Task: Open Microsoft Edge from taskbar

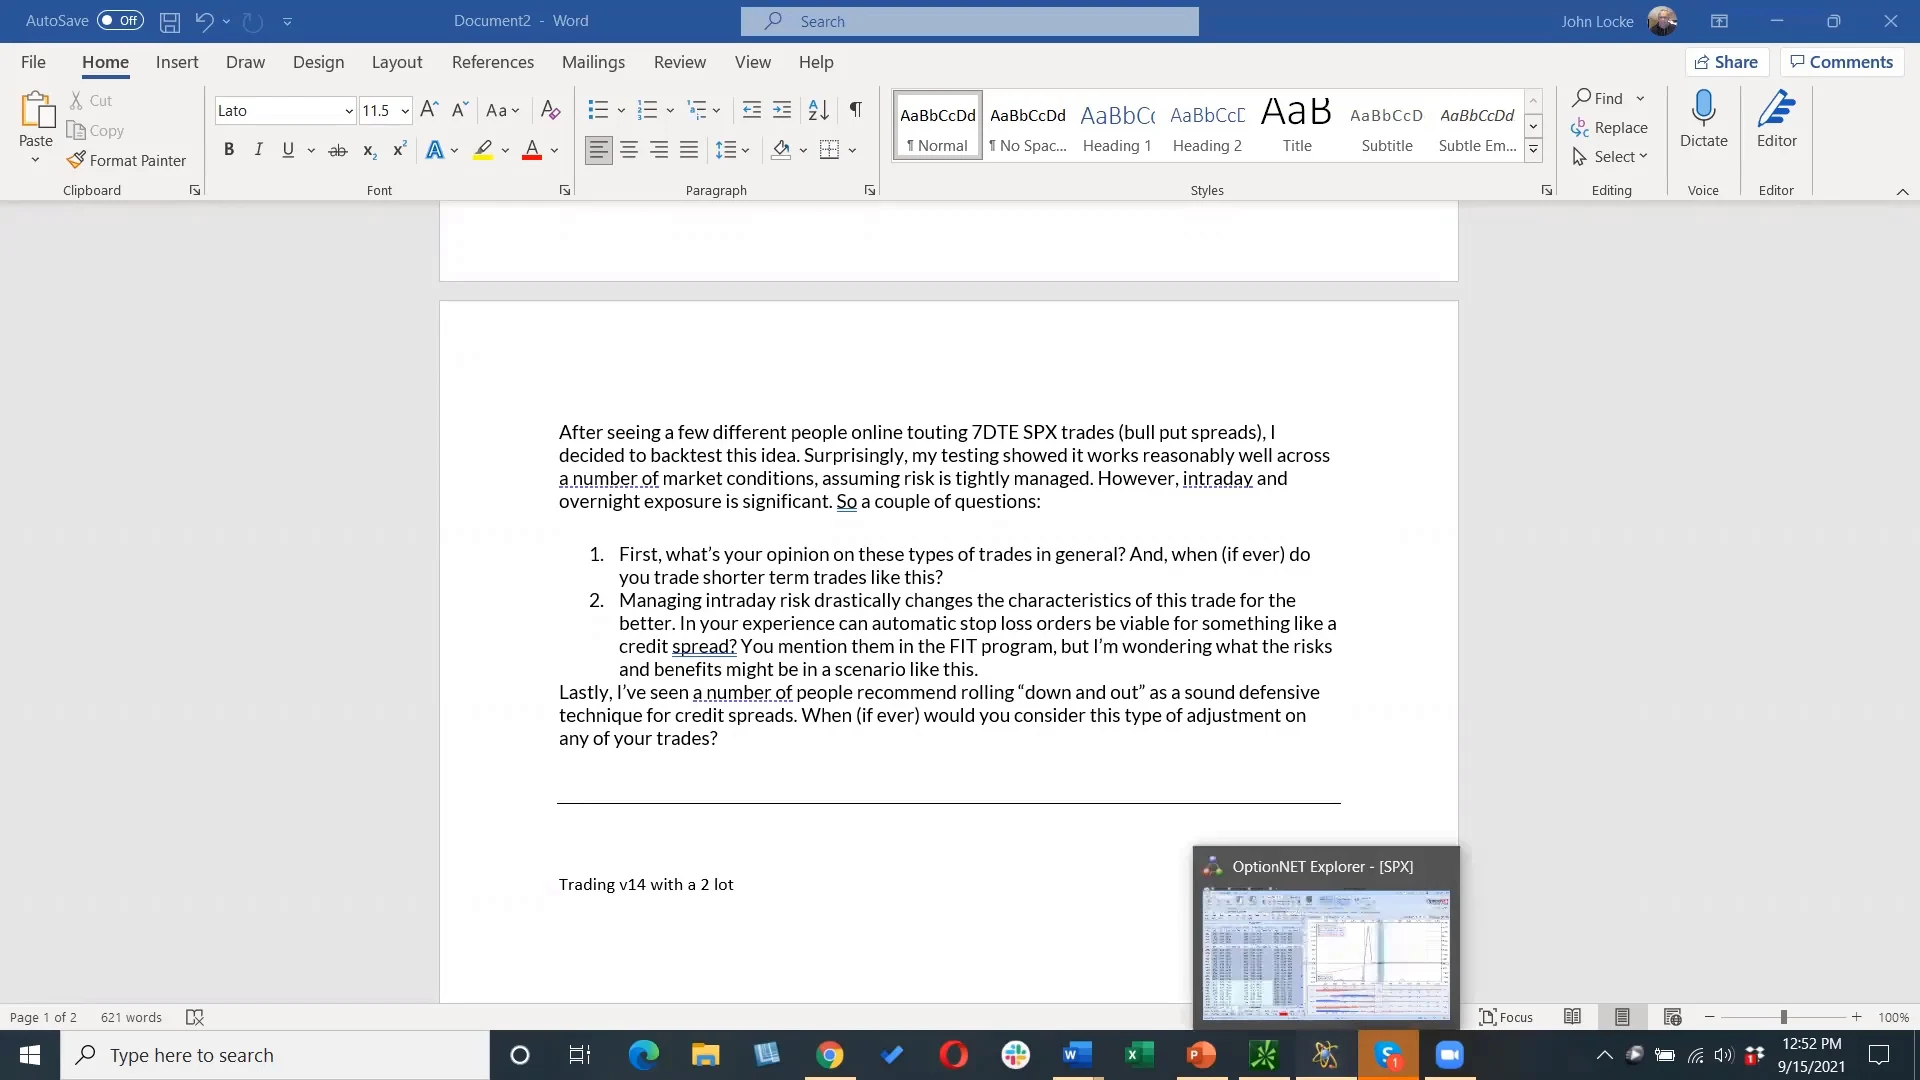Action: 643,1055
